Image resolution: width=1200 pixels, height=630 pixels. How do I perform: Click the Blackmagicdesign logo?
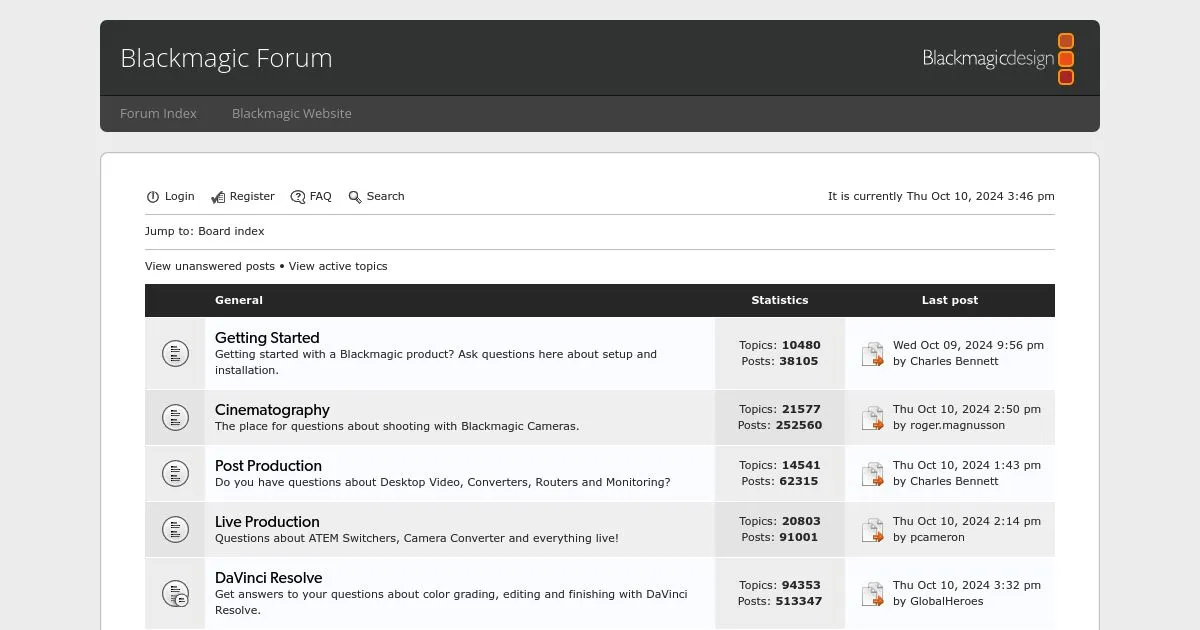(x=998, y=59)
